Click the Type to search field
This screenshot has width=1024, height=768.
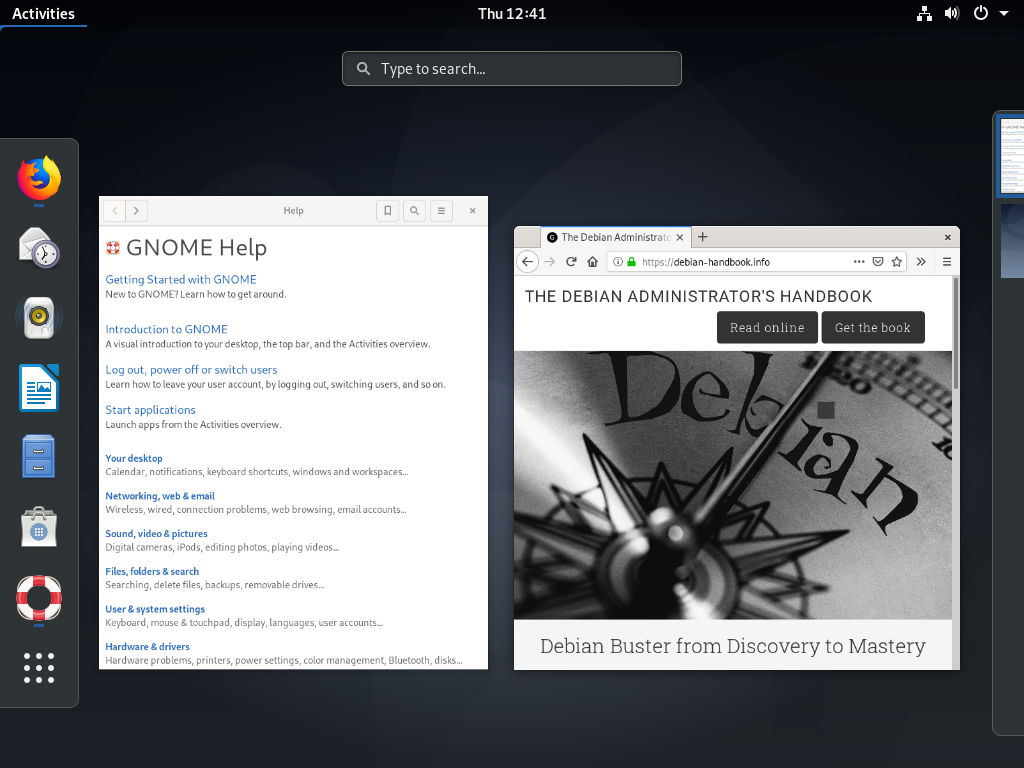pyautogui.click(x=511, y=68)
